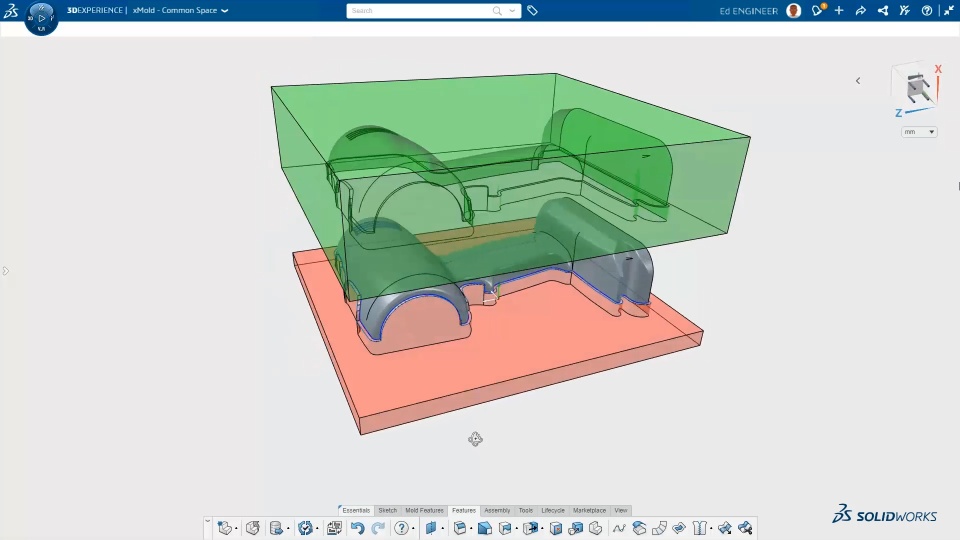Open the notifications bell
Image resolution: width=960 pixels, height=540 pixels.
click(x=817, y=10)
